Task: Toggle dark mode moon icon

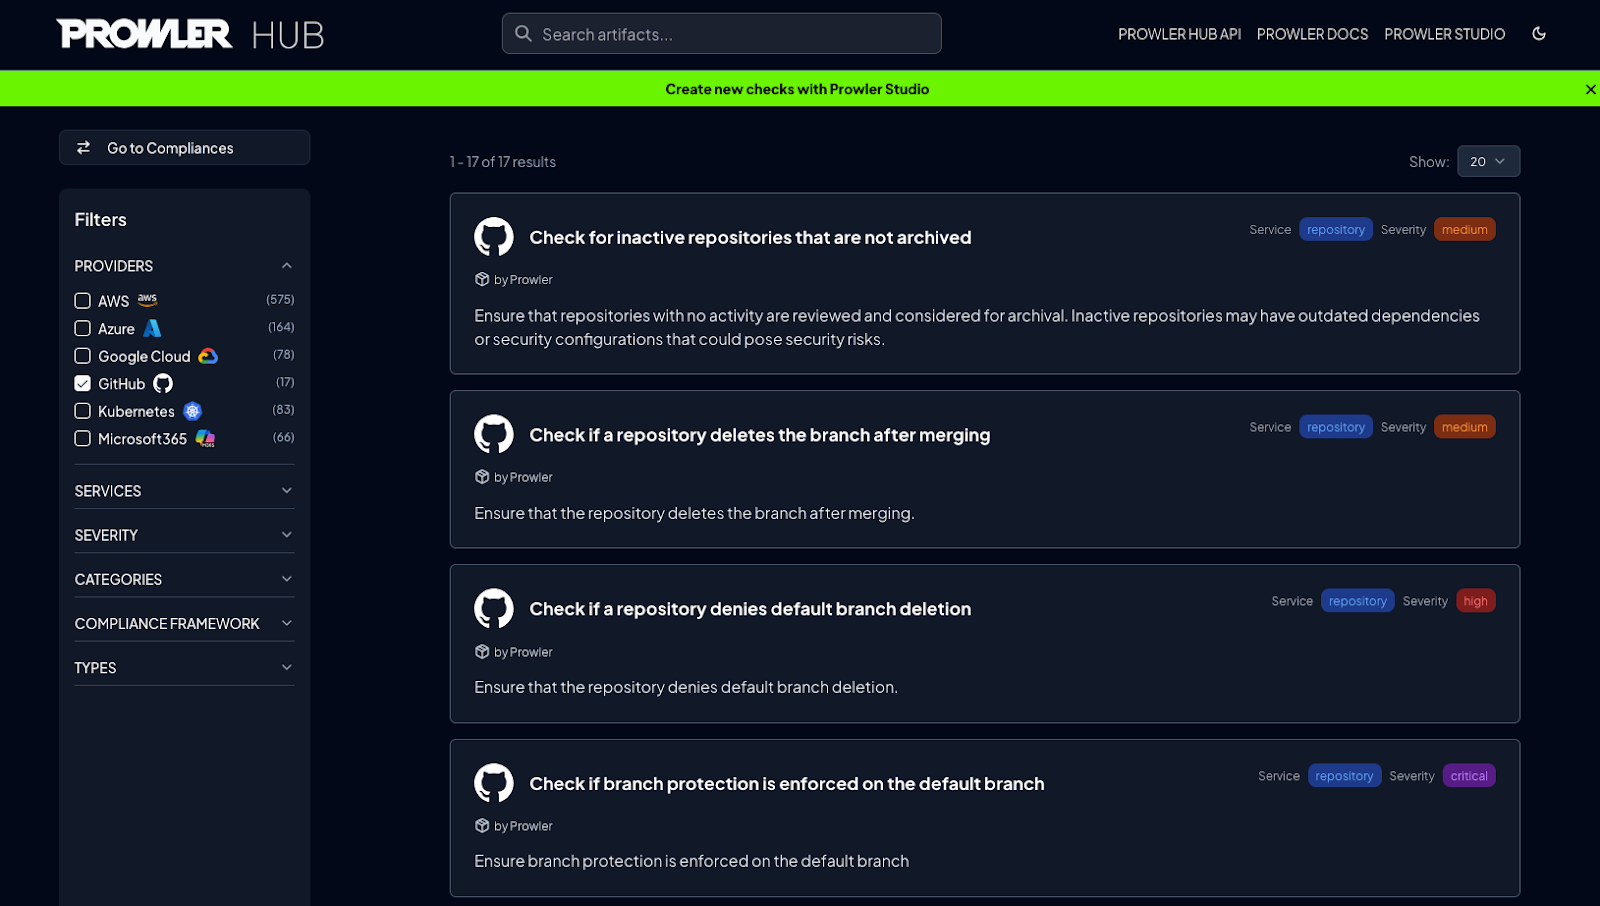Action: coord(1539,34)
